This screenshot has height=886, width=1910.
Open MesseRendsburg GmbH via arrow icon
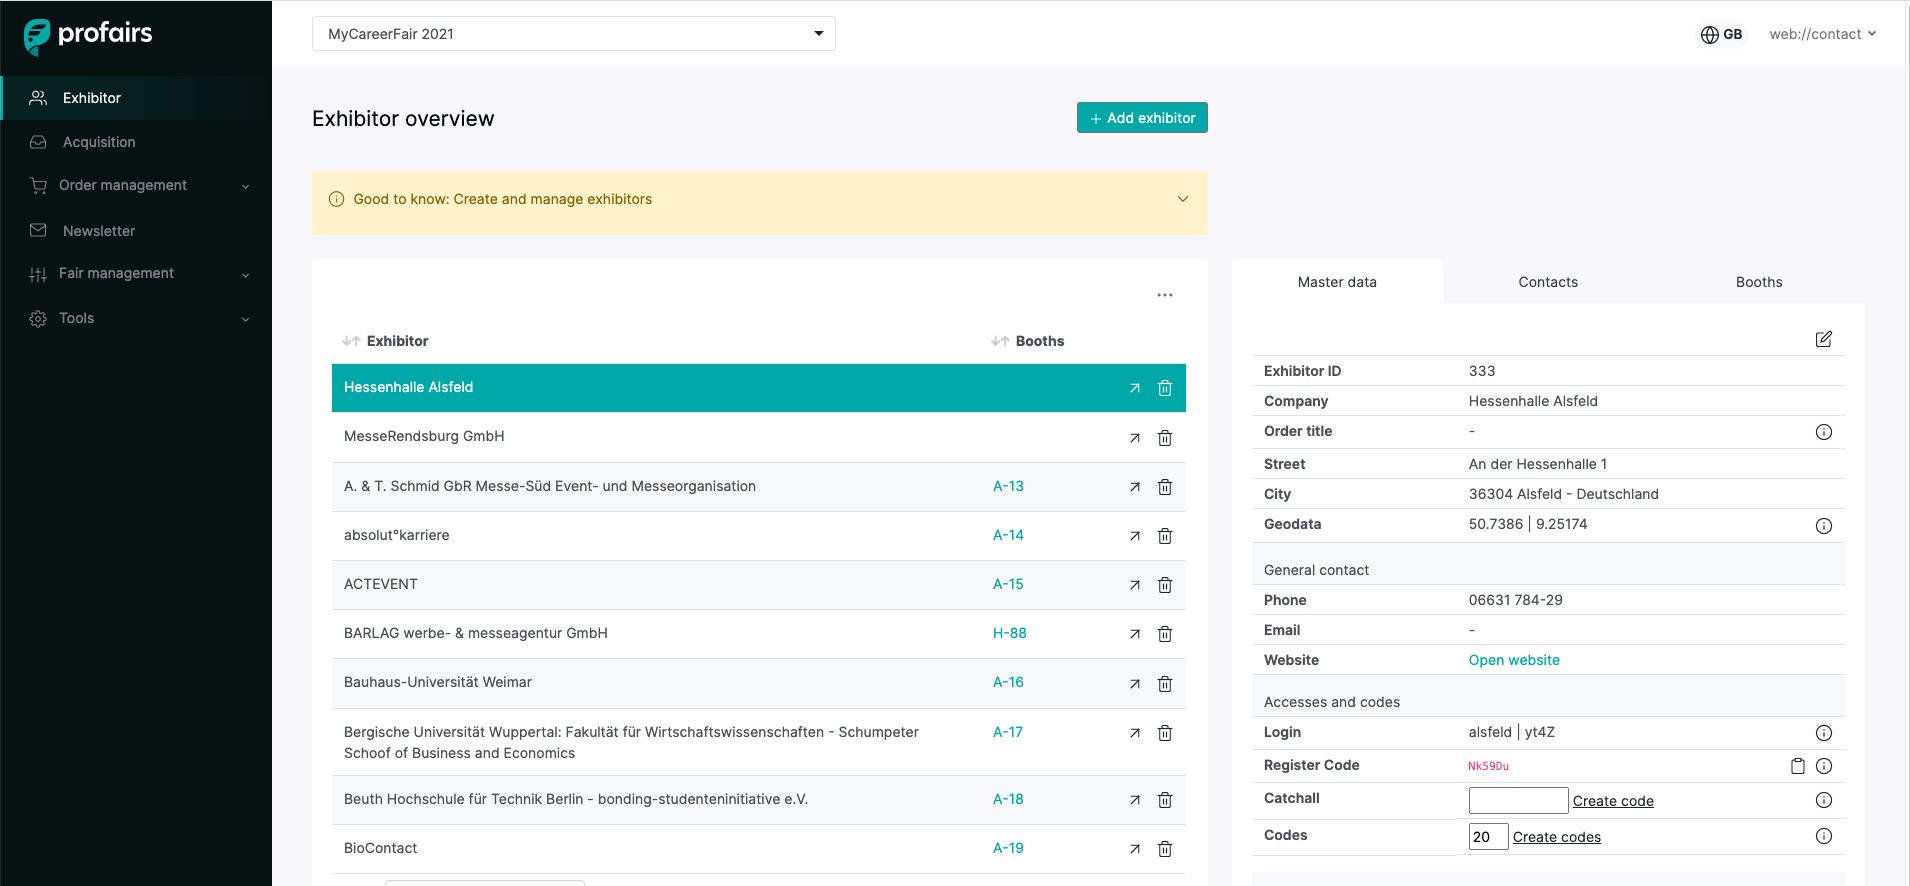pyautogui.click(x=1135, y=438)
